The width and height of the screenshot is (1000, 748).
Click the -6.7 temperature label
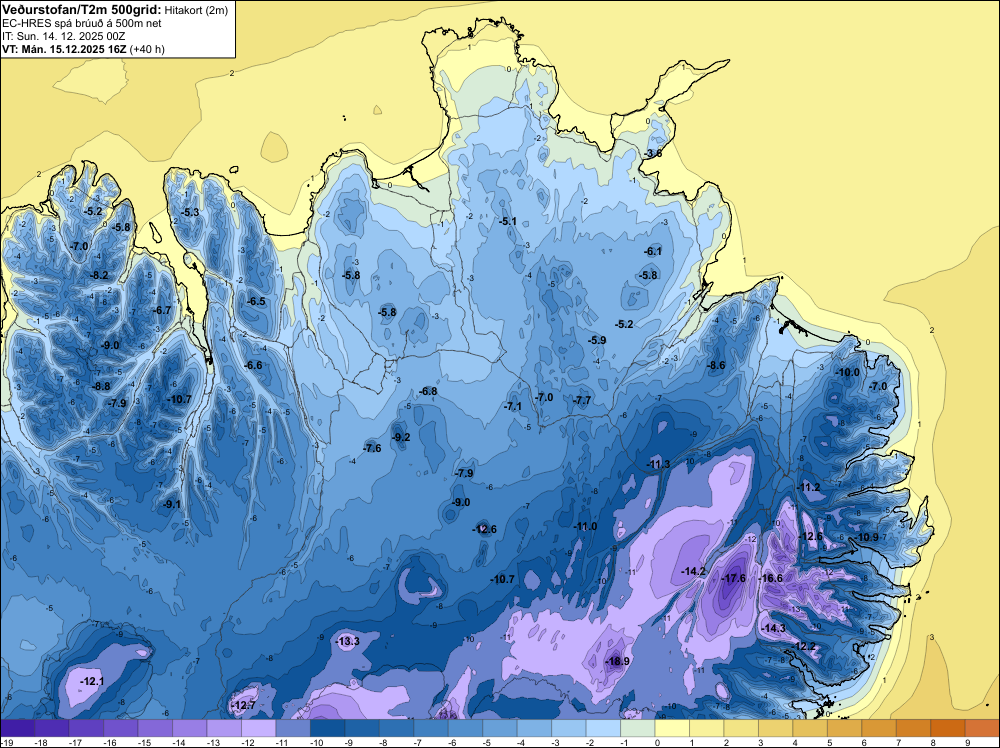point(162,310)
